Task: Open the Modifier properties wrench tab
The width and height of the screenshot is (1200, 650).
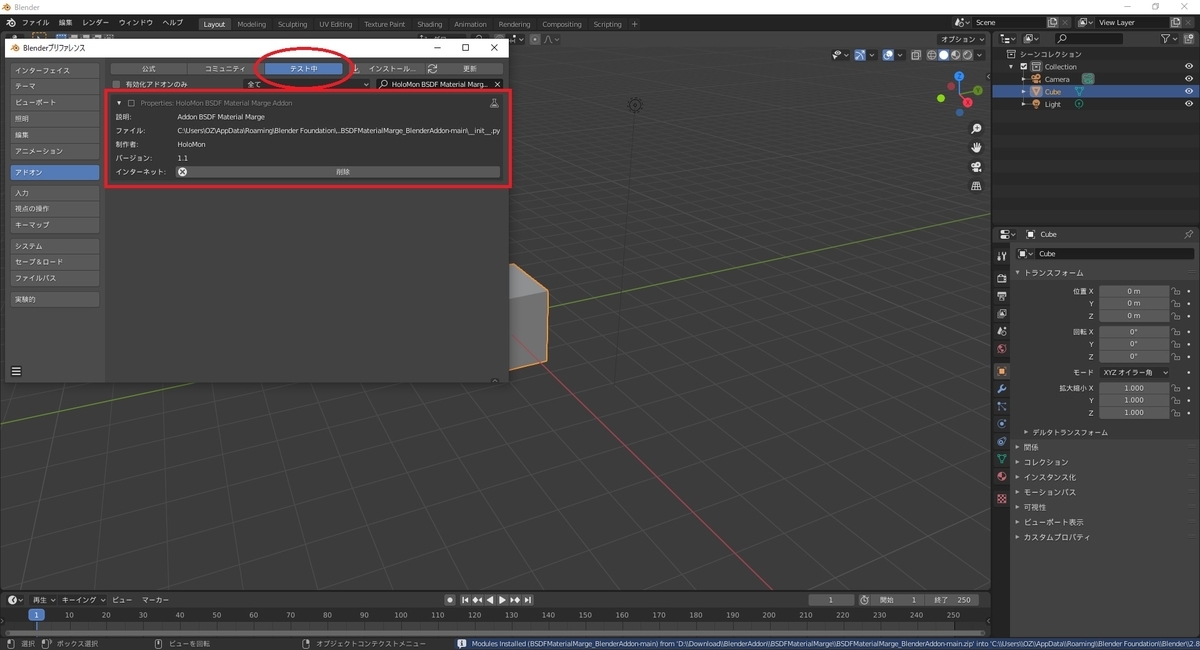Action: coord(1001,388)
